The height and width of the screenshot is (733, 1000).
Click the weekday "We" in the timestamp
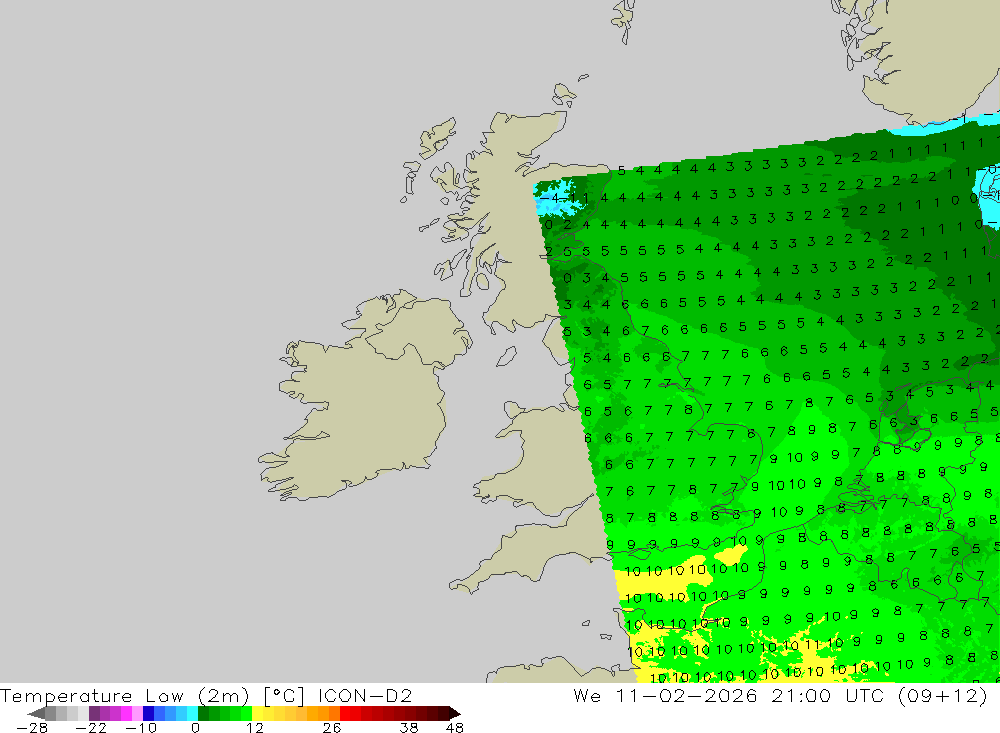tap(587, 695)
